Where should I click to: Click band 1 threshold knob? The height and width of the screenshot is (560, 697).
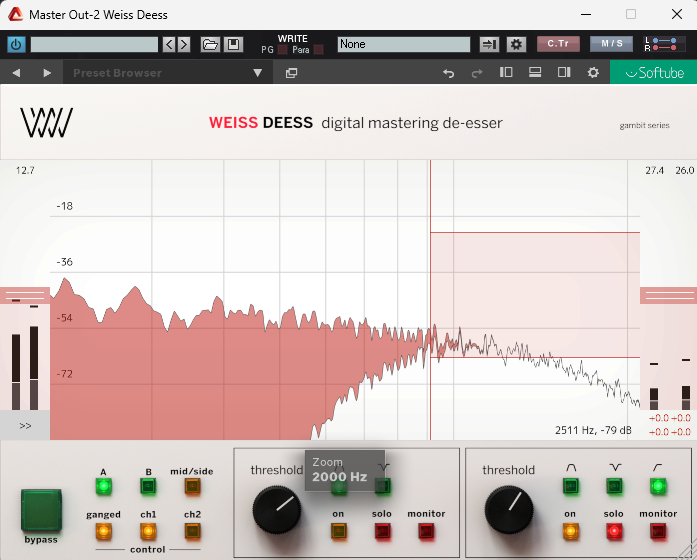[276, 510]
